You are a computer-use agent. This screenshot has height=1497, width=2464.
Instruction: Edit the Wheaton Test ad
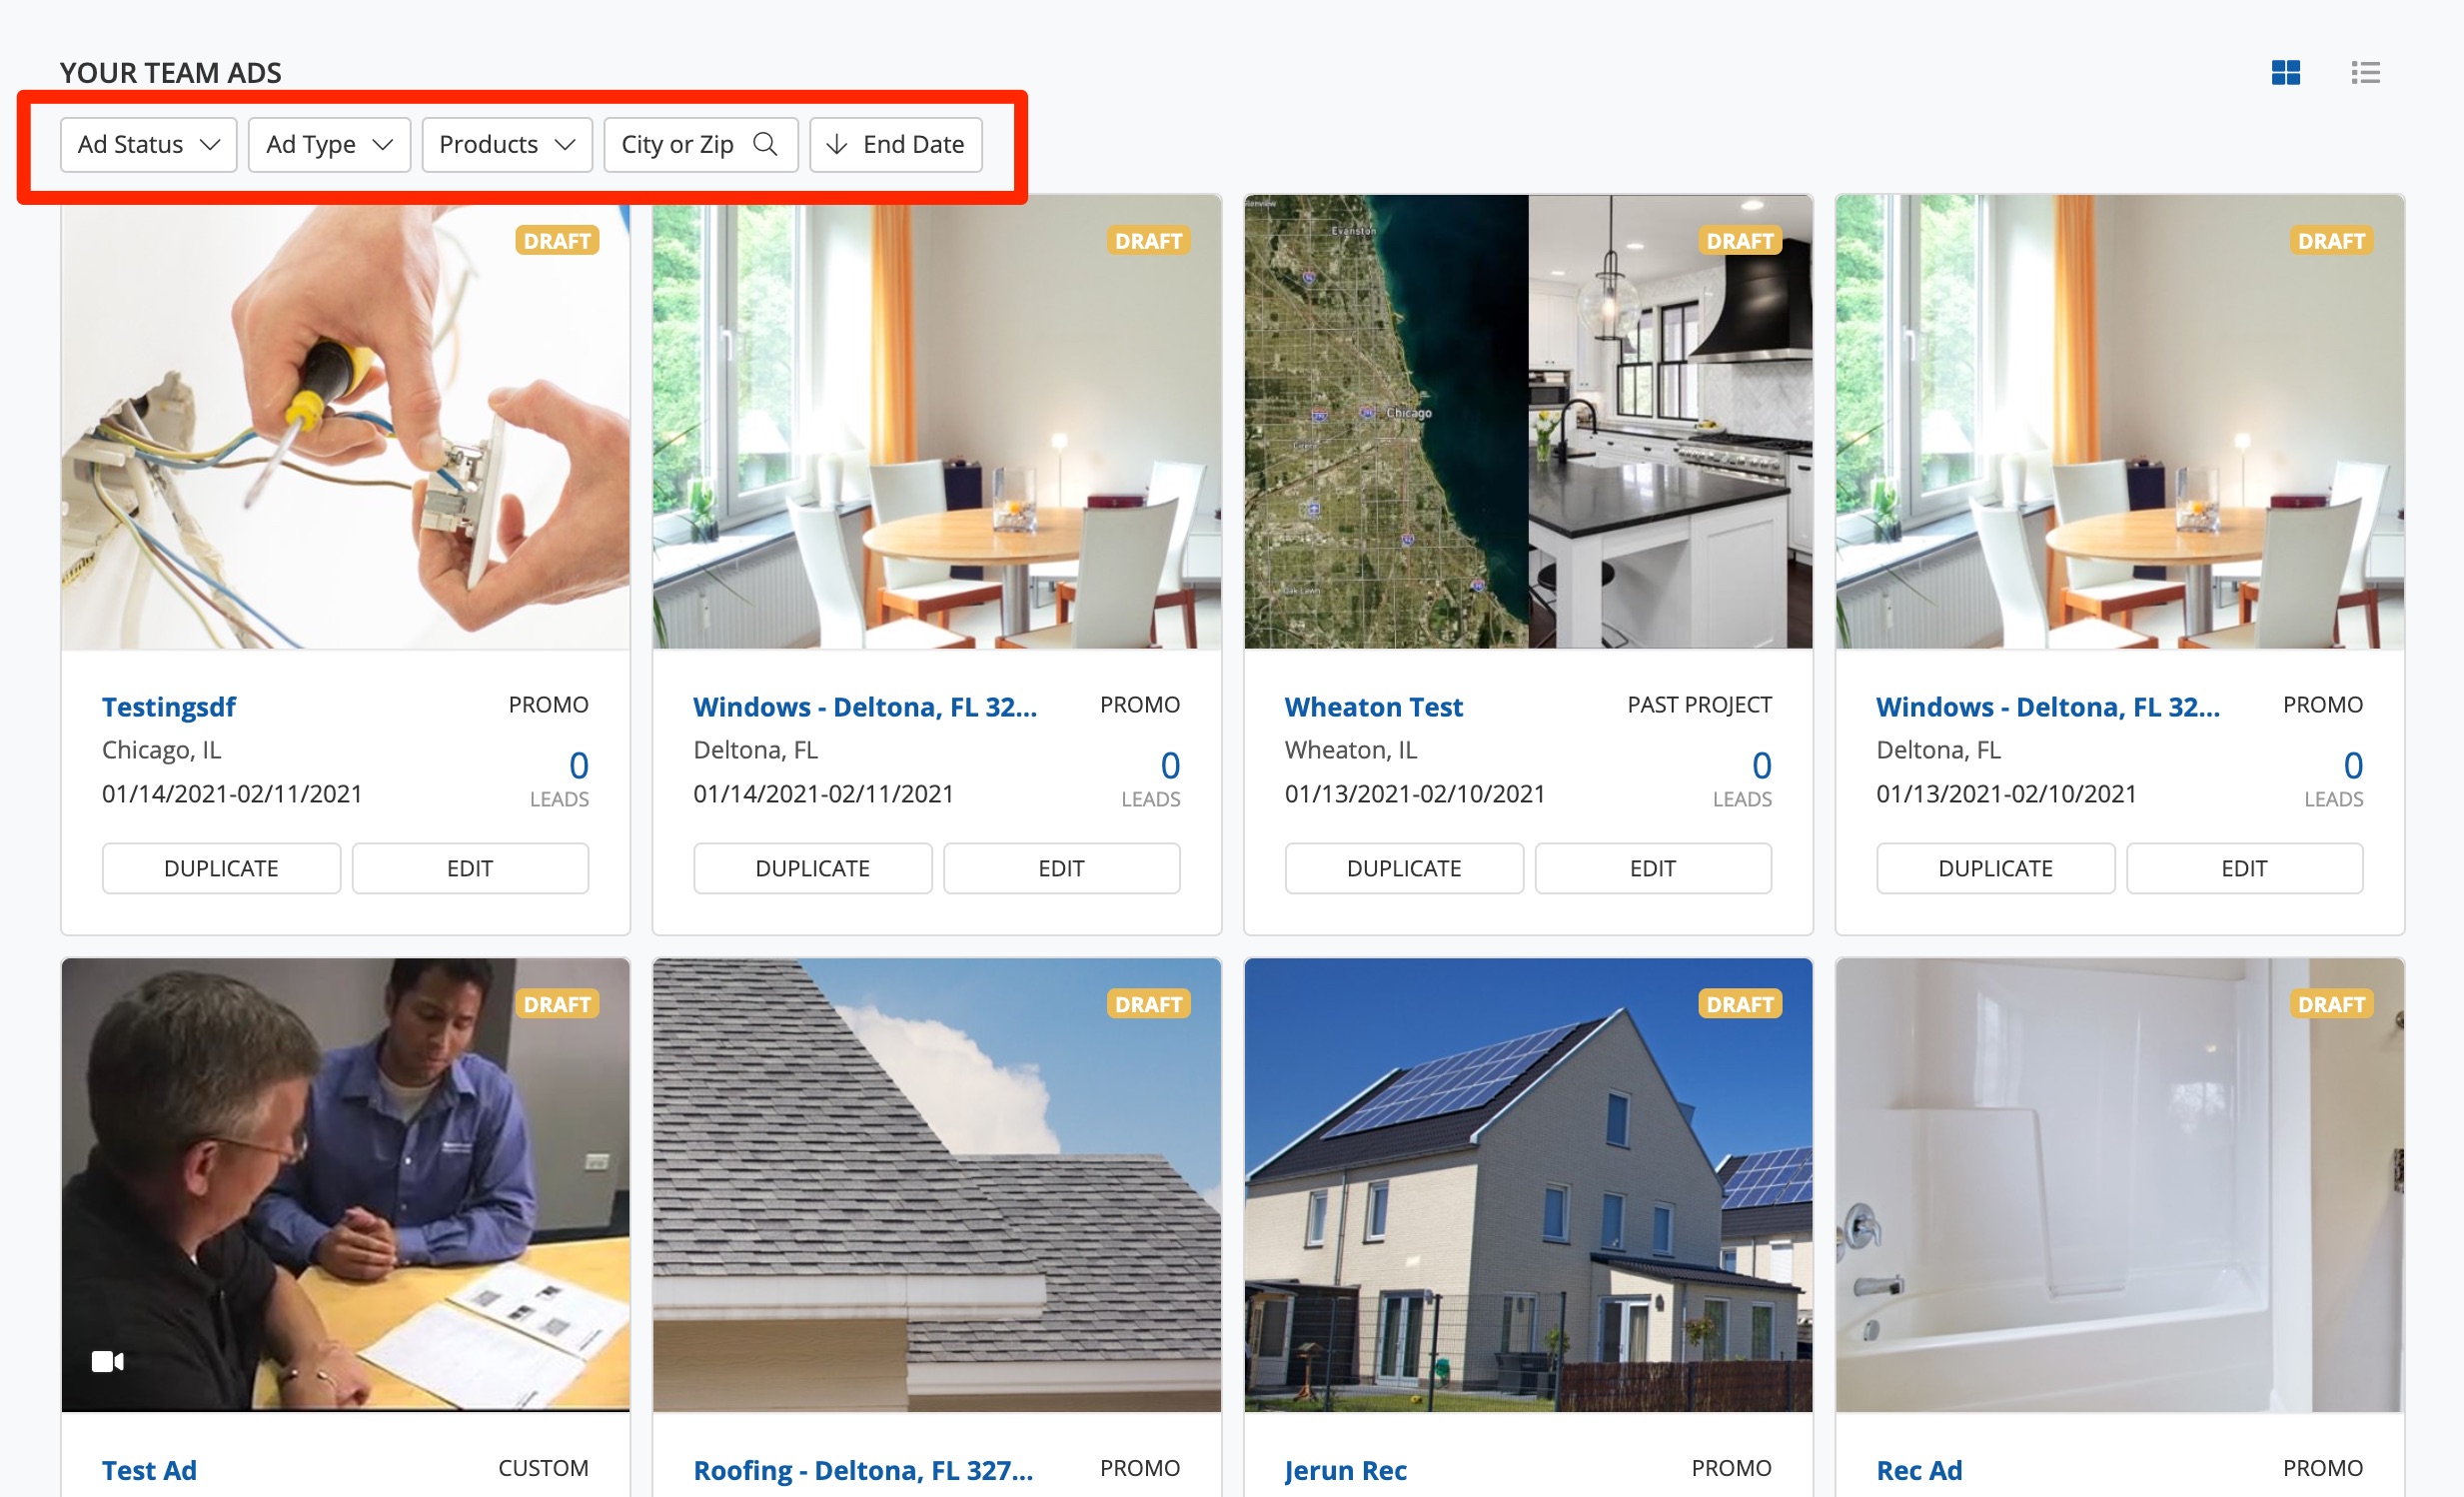point(1653,868)
